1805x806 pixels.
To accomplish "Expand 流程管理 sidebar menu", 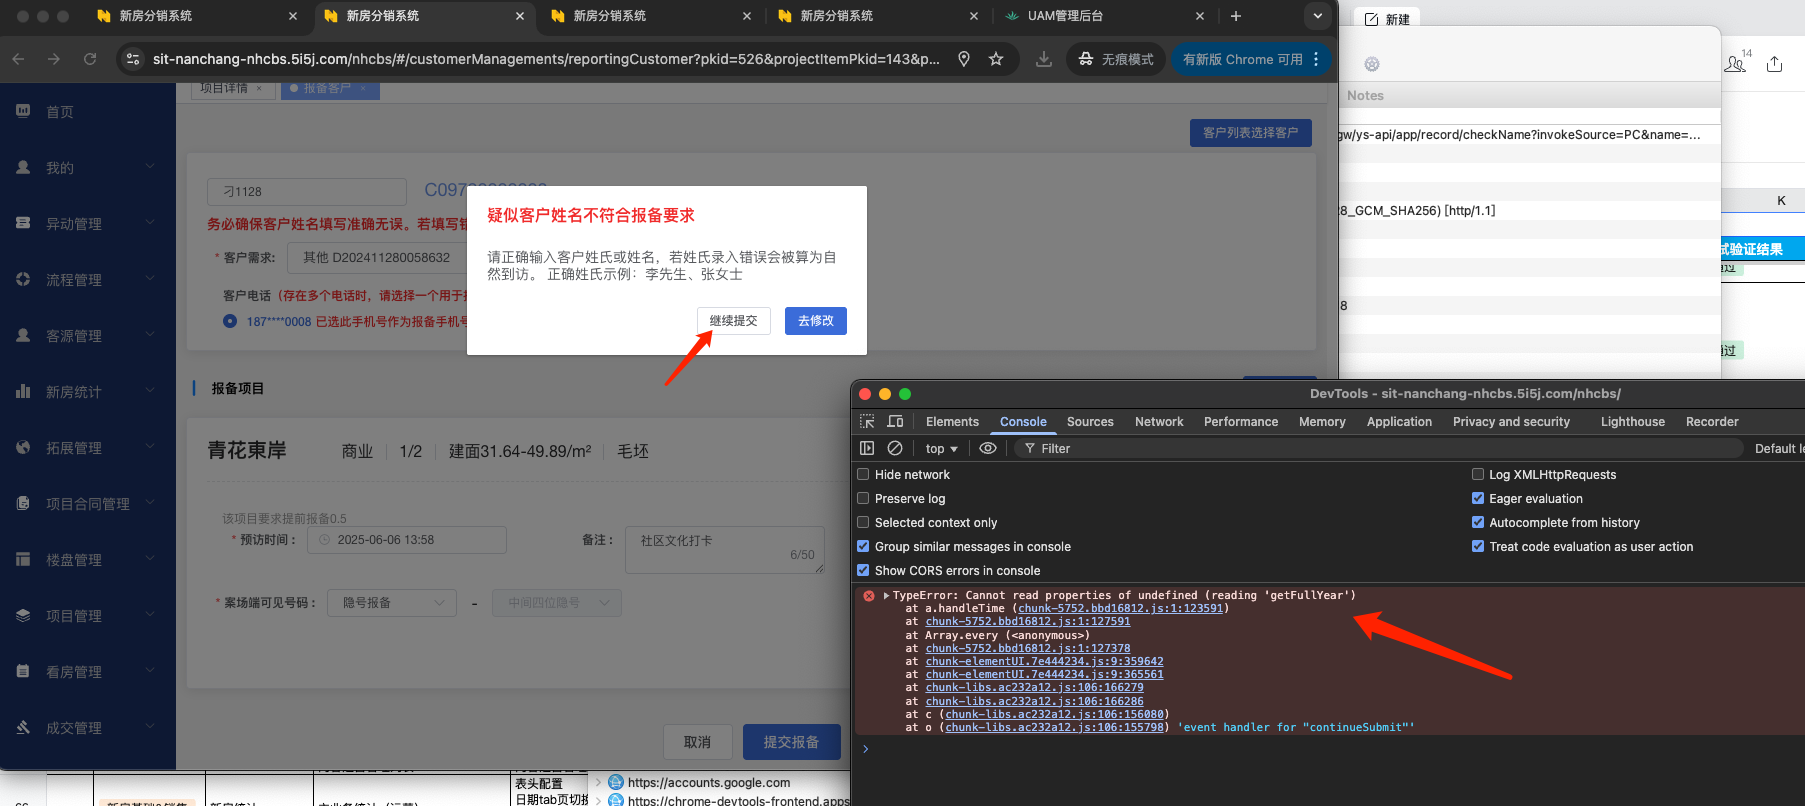I will [x=88, y=280].
